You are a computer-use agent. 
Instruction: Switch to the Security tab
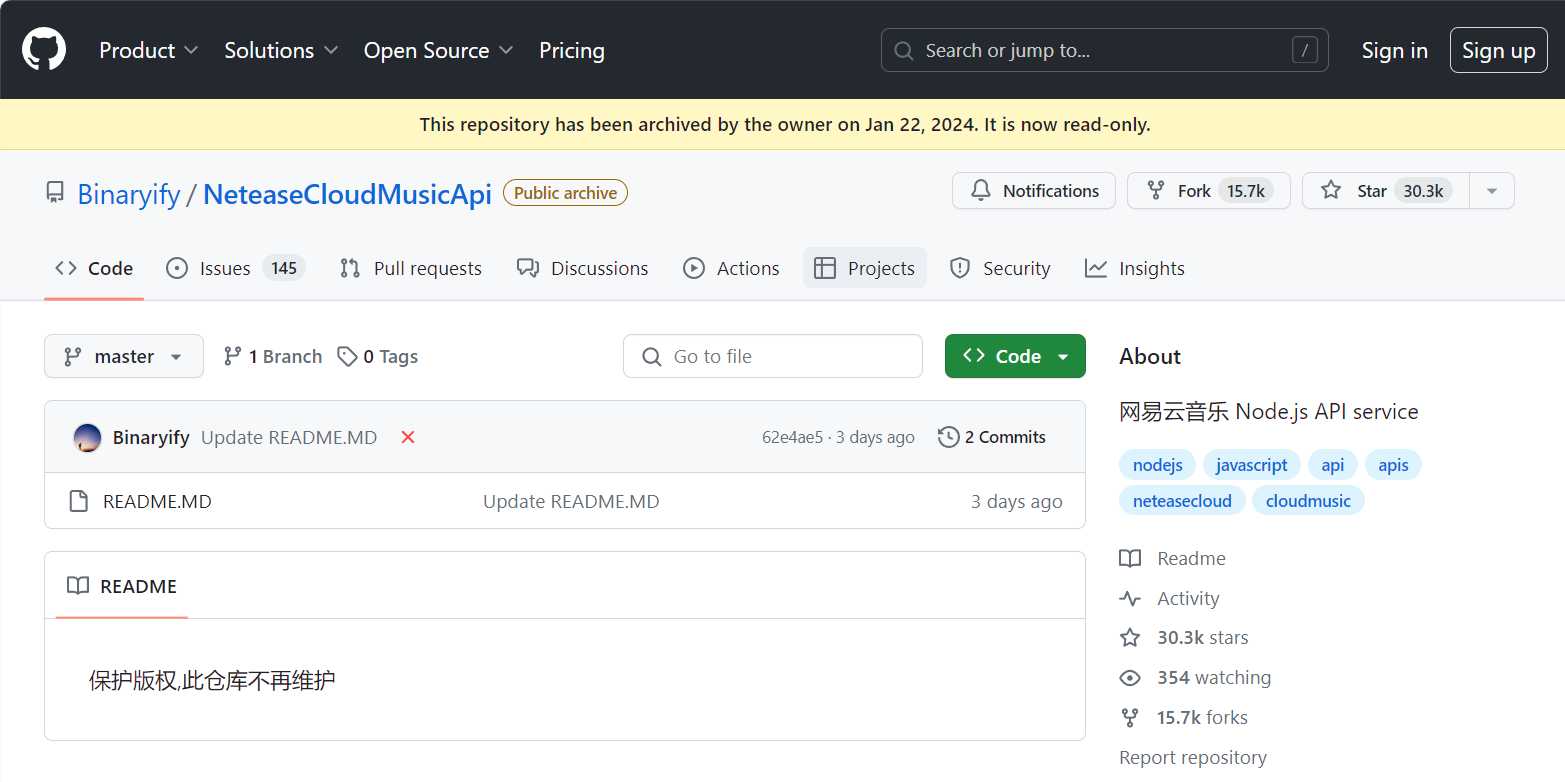pyautogui.click(x=1000, y=268)
